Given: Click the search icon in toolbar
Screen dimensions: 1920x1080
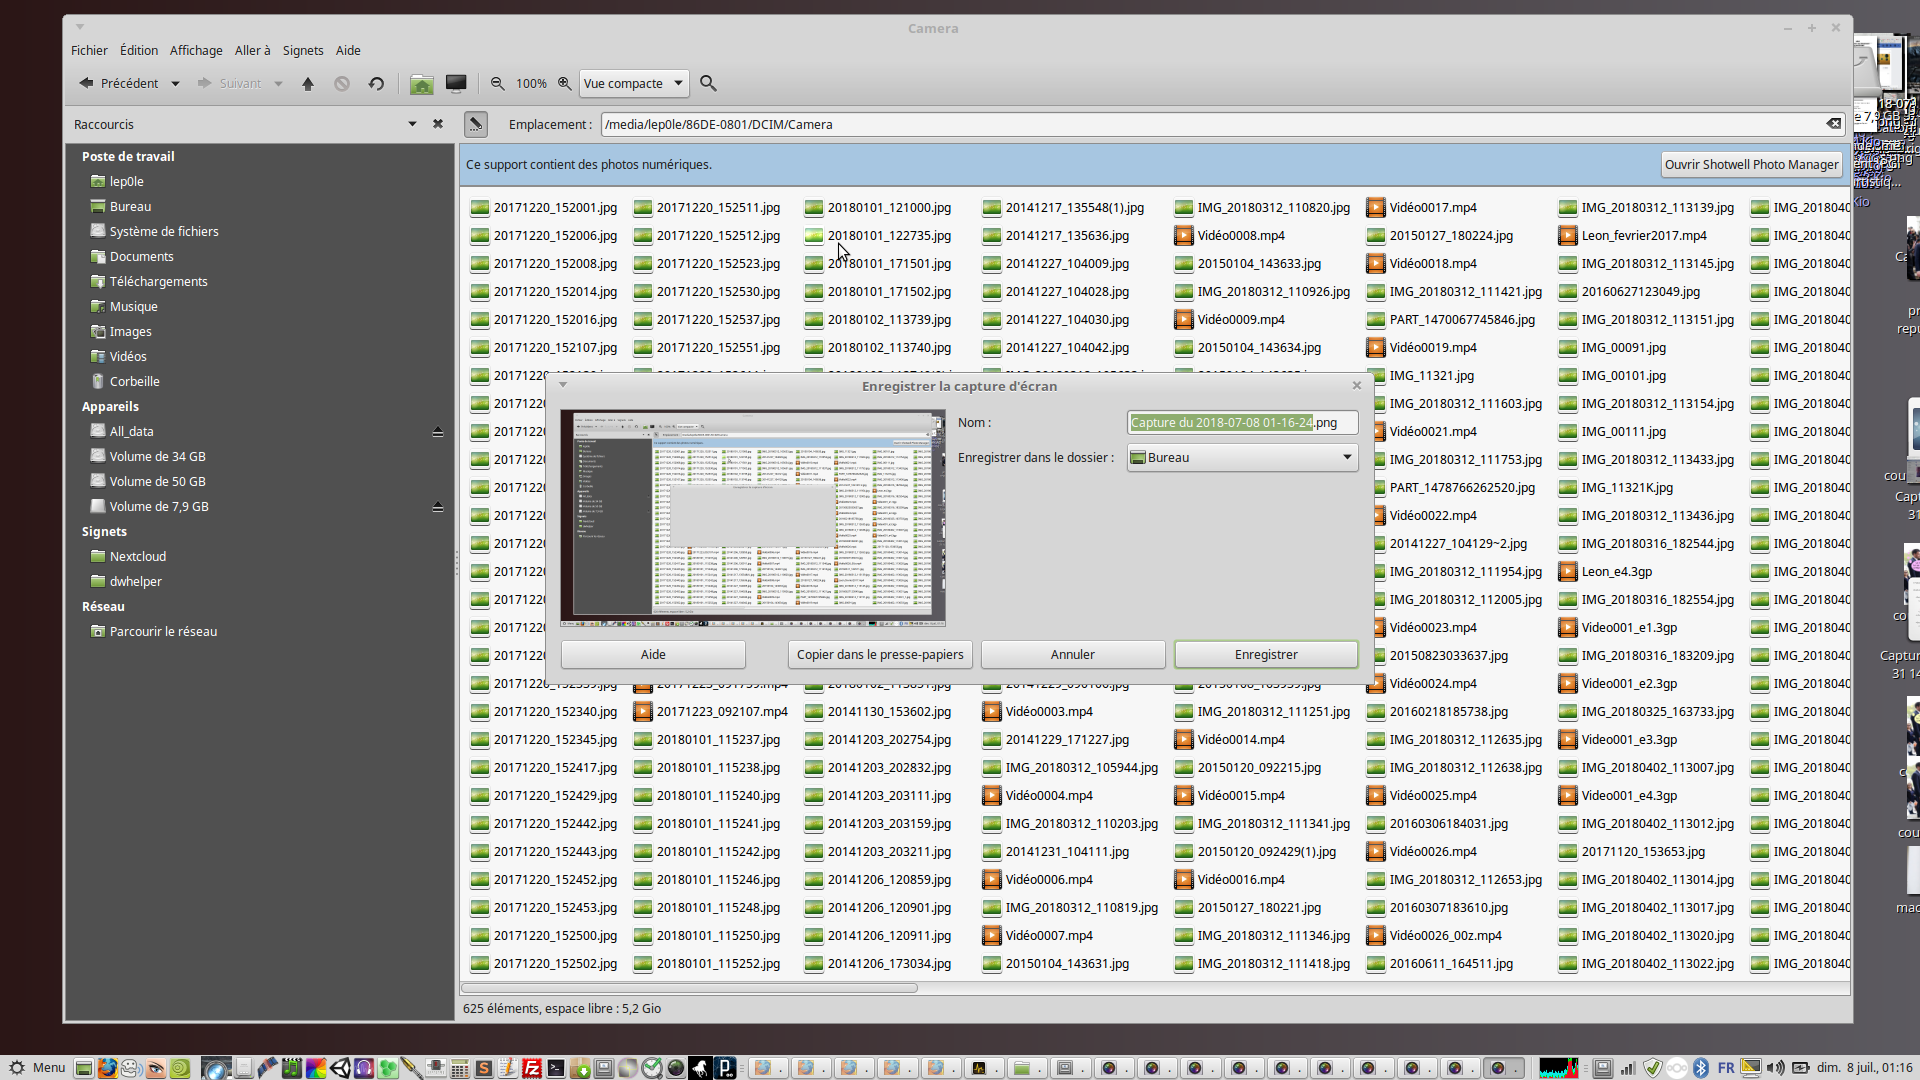Looking at the screenshot, I should (x=708, y=84).
